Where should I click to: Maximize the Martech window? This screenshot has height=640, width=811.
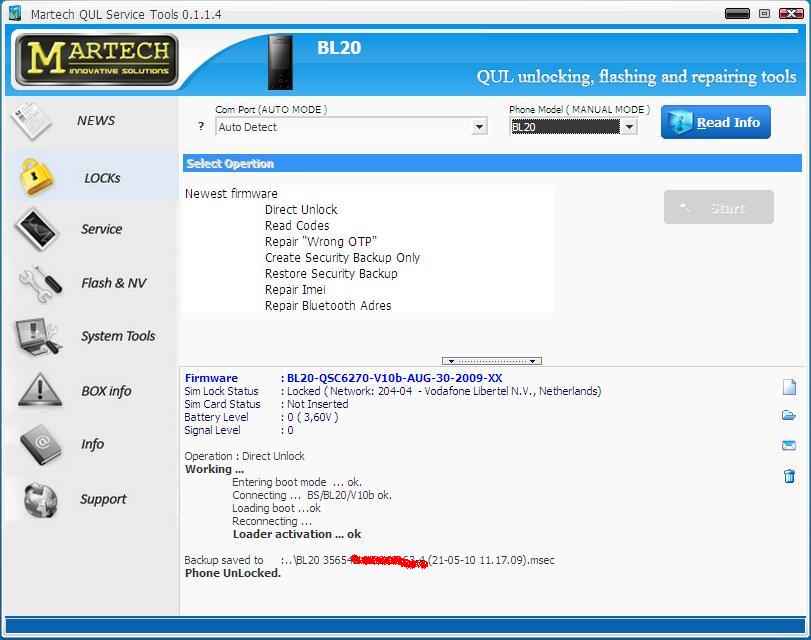764,13
